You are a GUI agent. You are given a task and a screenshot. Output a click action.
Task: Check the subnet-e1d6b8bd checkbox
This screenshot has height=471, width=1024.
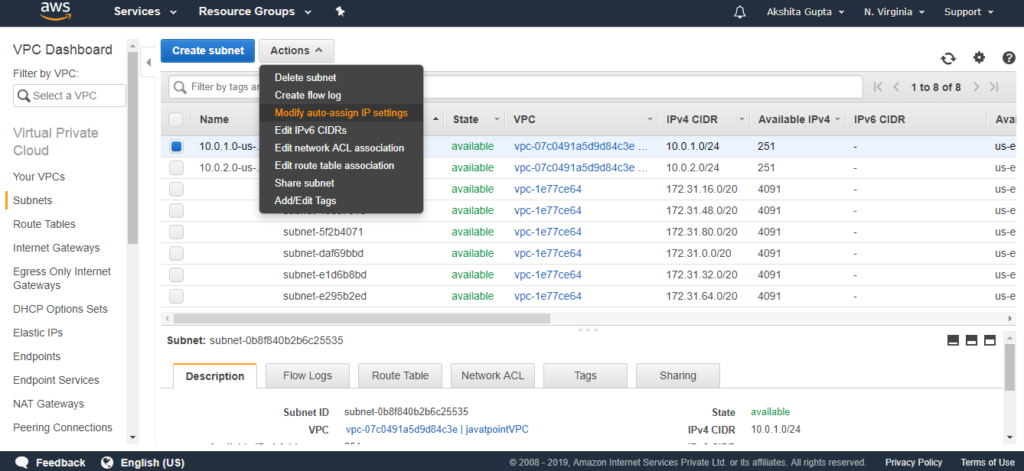coord(176,274)
